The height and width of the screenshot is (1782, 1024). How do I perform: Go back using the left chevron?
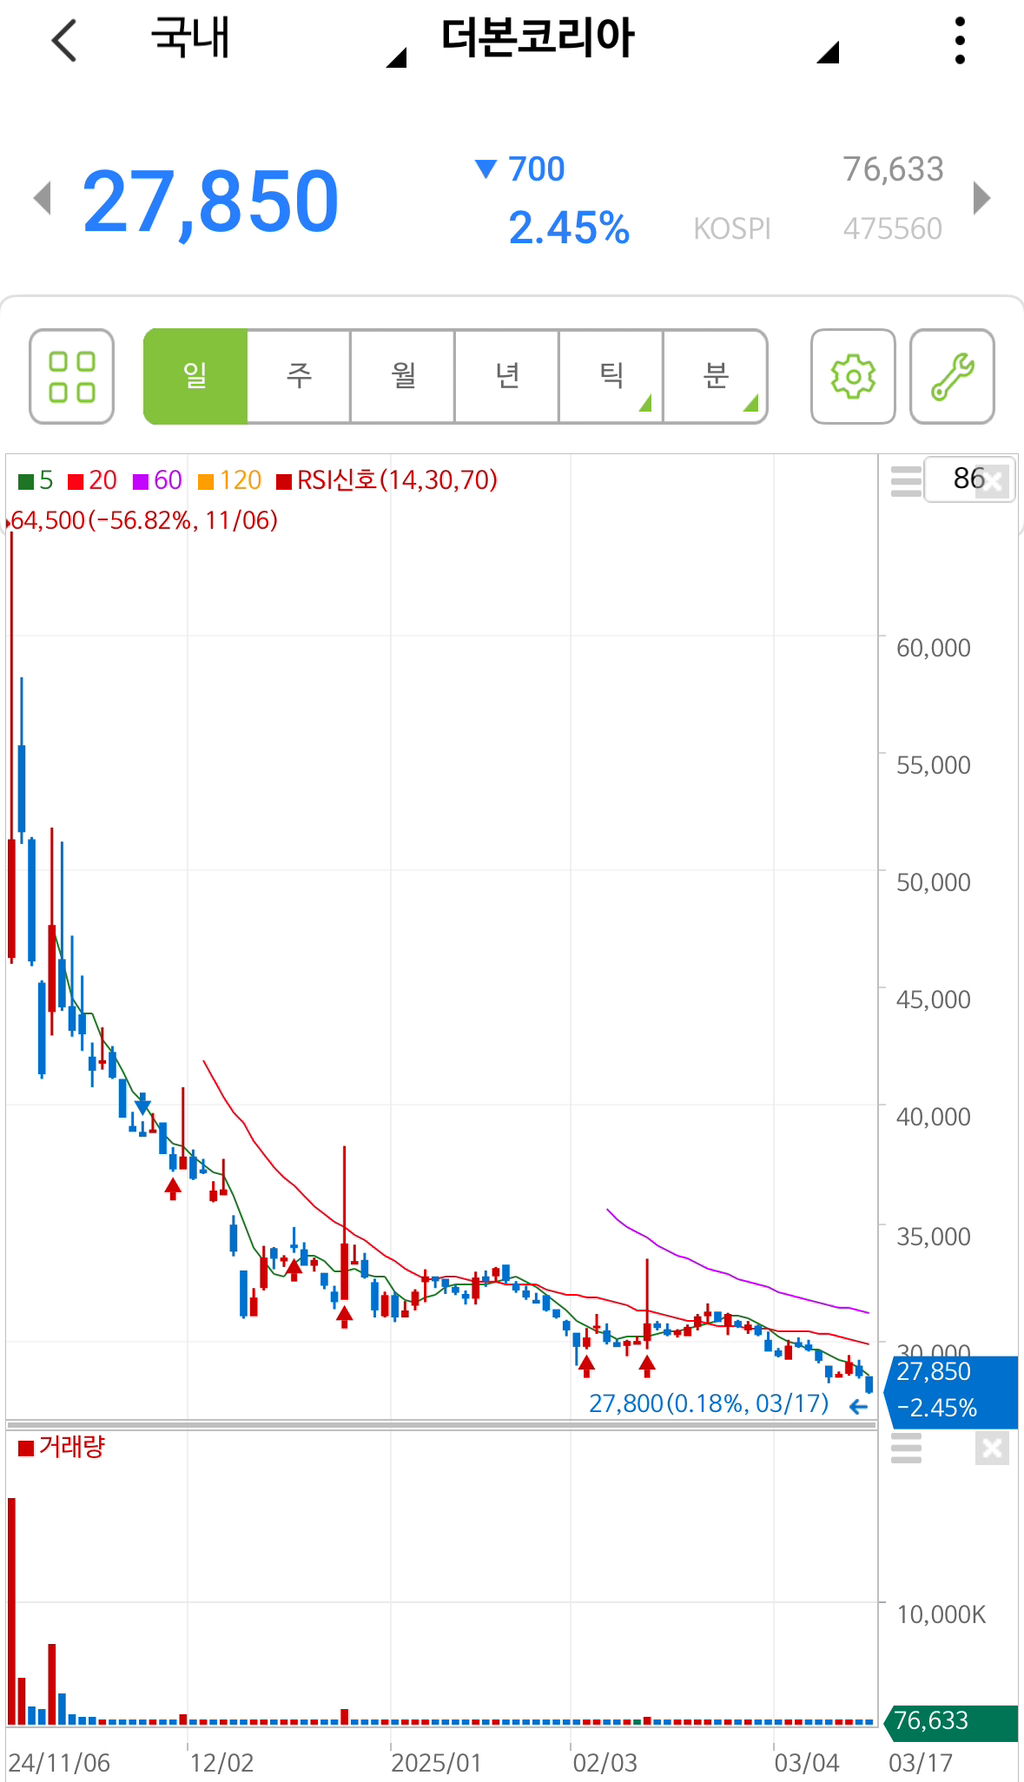[64, 41]
